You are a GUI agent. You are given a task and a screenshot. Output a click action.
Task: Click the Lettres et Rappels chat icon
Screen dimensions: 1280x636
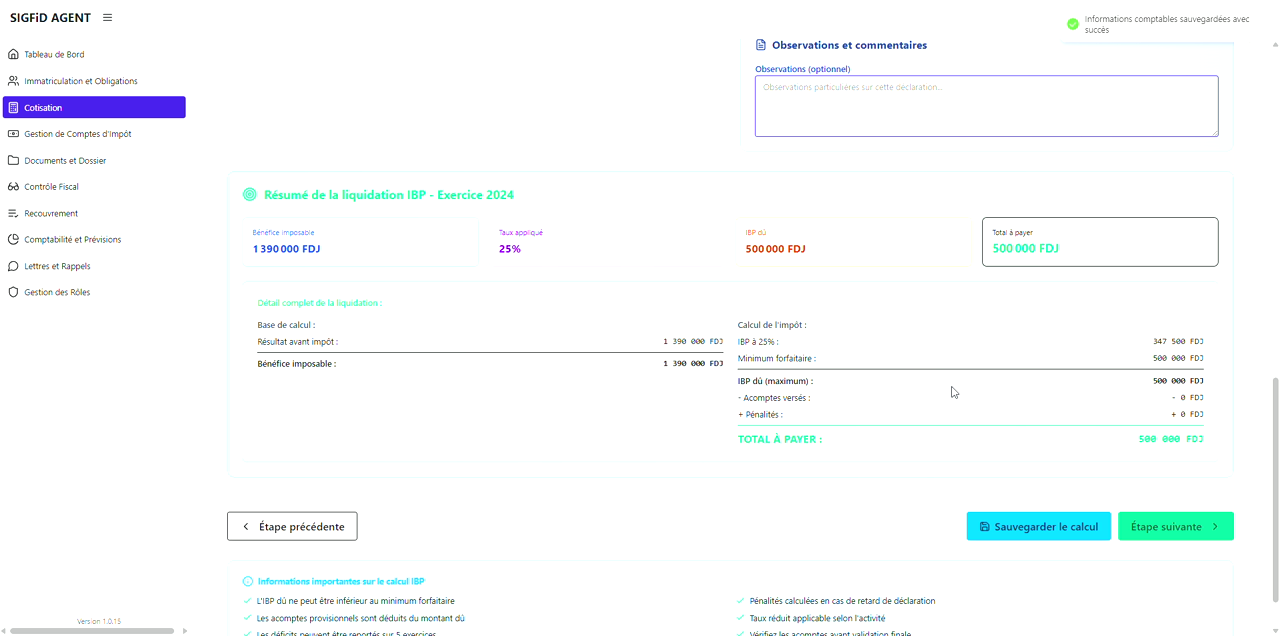[x=13, y=266]
